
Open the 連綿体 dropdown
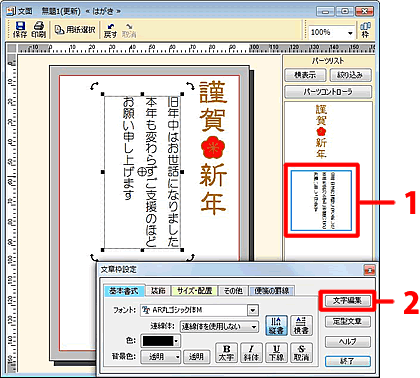click(x=254, y=327)
